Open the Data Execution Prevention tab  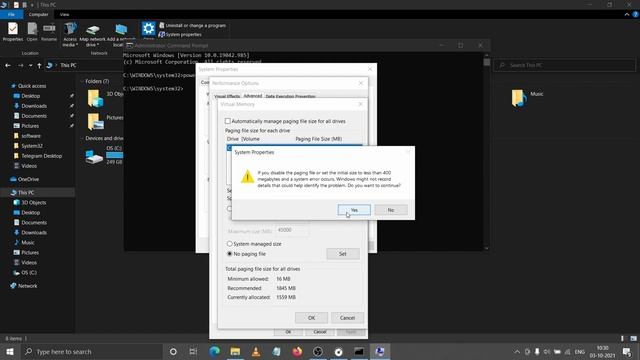(x=290, y=96)
